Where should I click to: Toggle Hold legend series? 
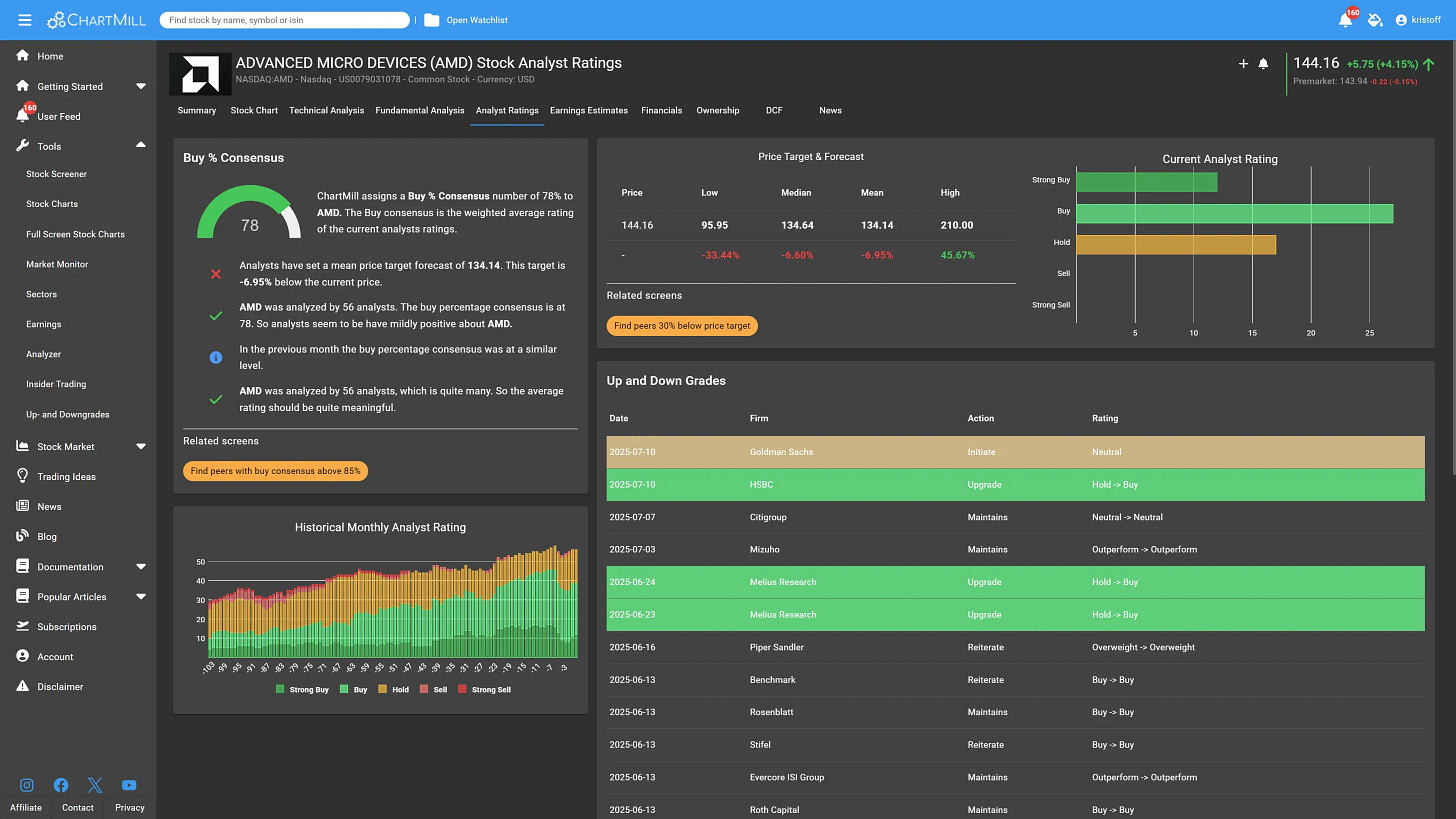(x=393, y=689)
